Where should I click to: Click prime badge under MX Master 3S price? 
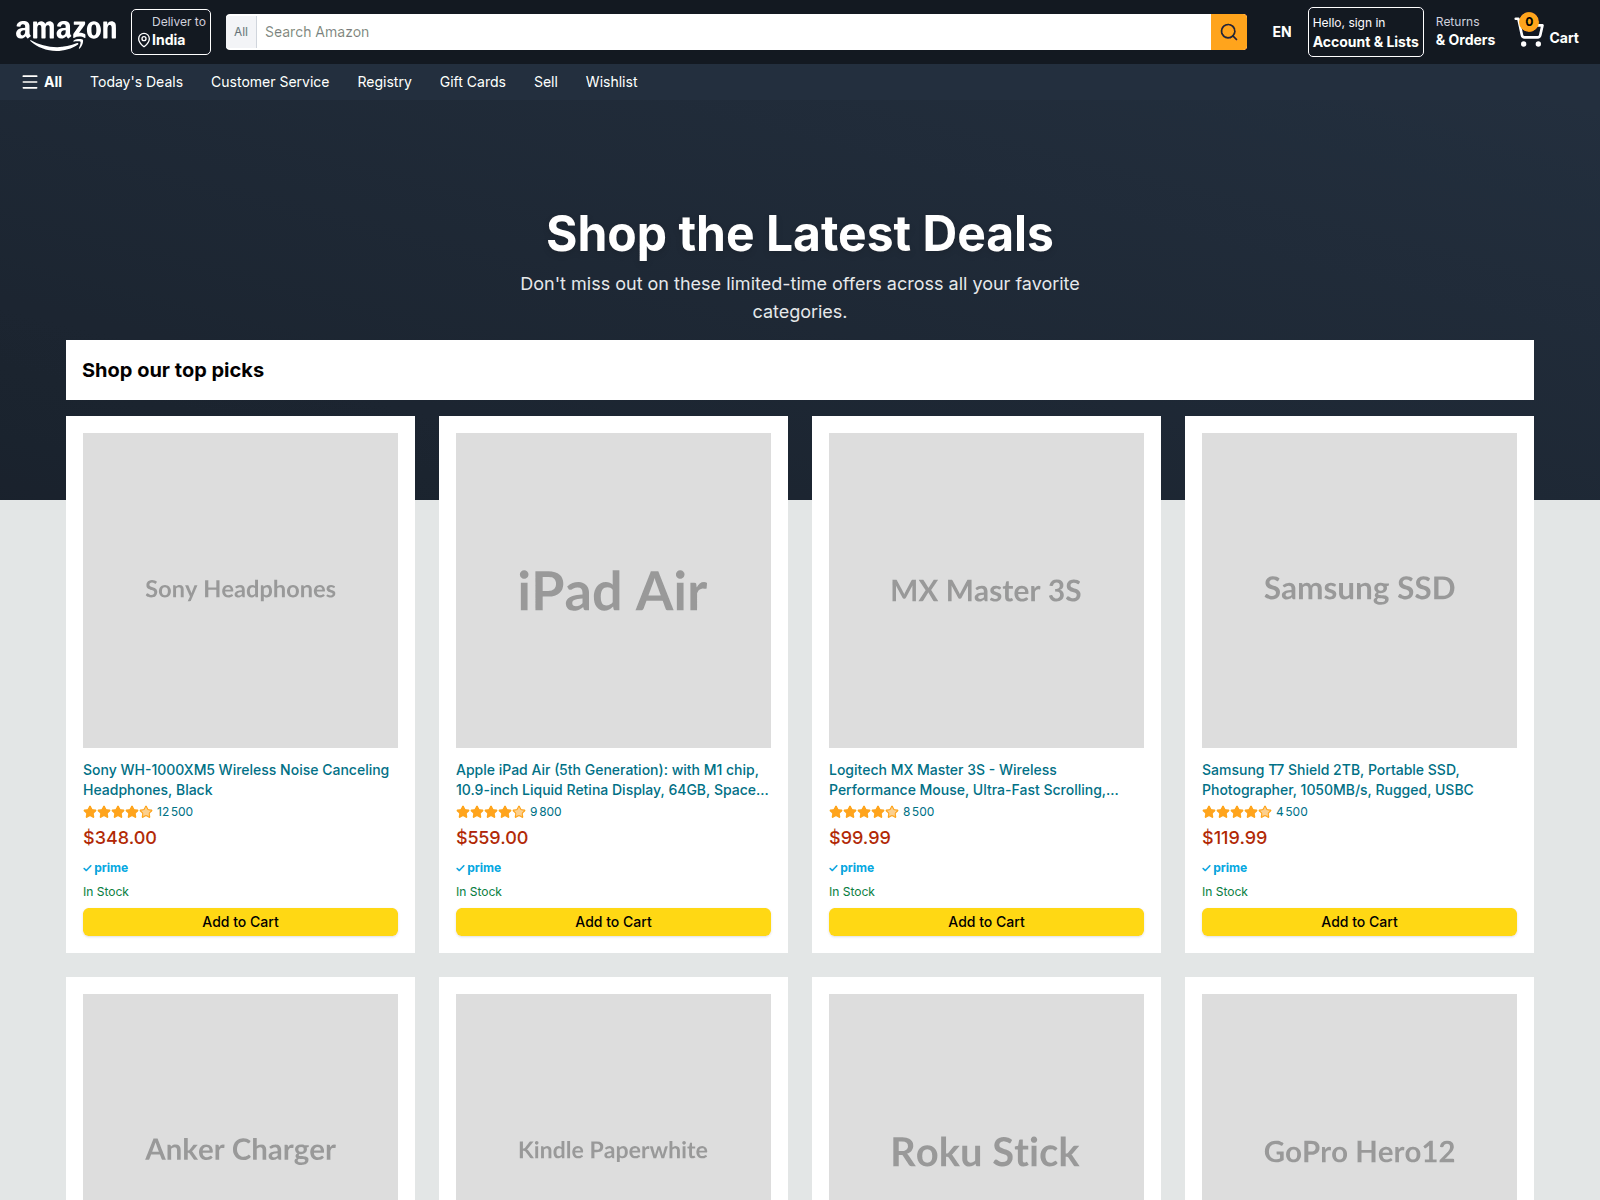tap(852, 868)
